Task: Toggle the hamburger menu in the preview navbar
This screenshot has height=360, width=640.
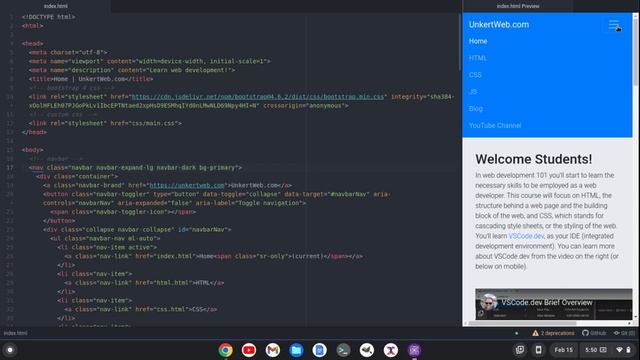Action: coord(613,25)
